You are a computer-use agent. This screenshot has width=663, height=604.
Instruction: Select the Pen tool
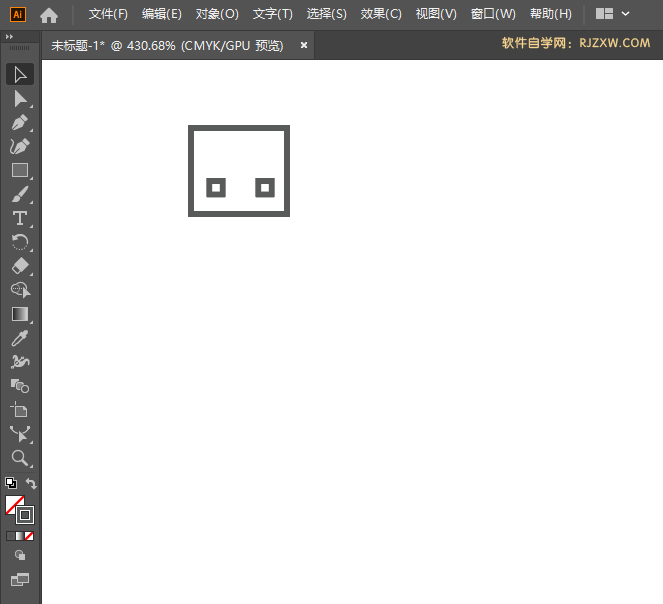[x=20, y=123]
